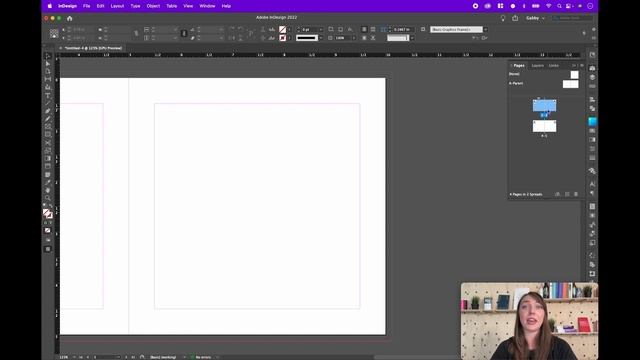Open the Object menu

point(153,6)
